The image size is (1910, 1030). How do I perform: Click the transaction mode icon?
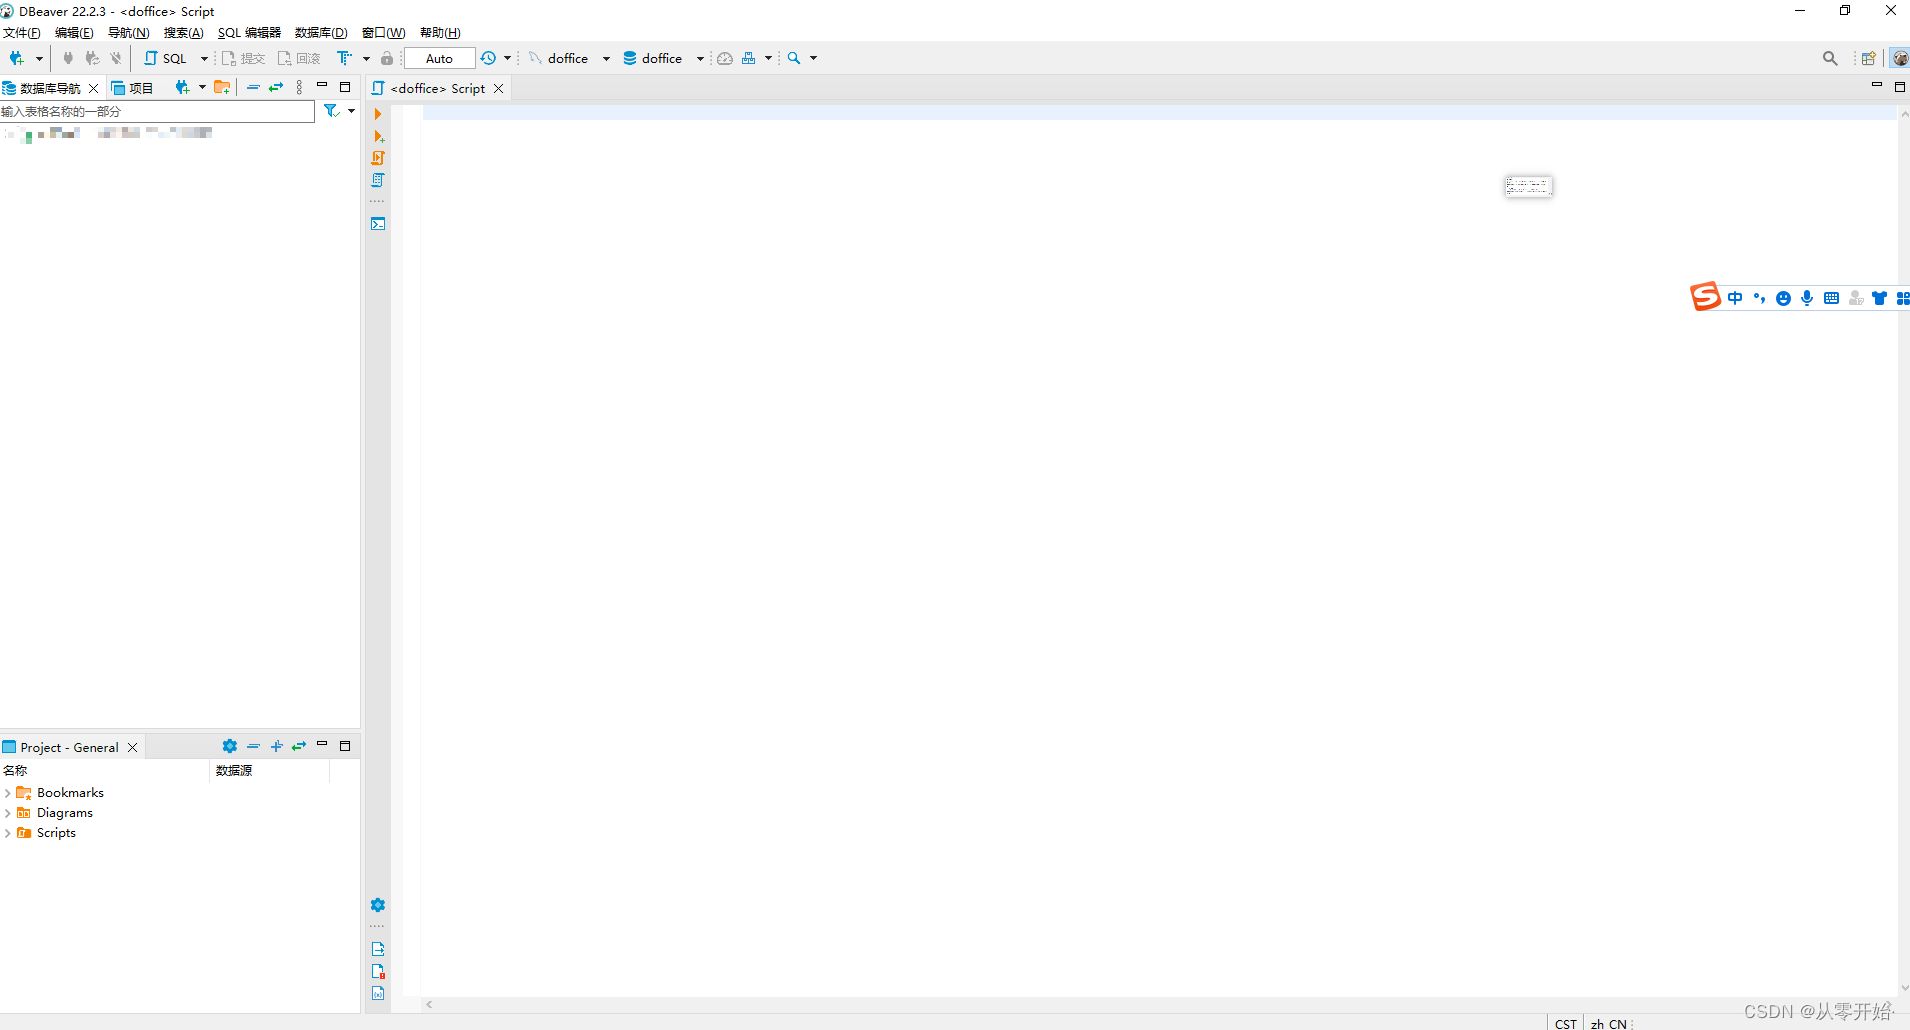click(345, 58)
